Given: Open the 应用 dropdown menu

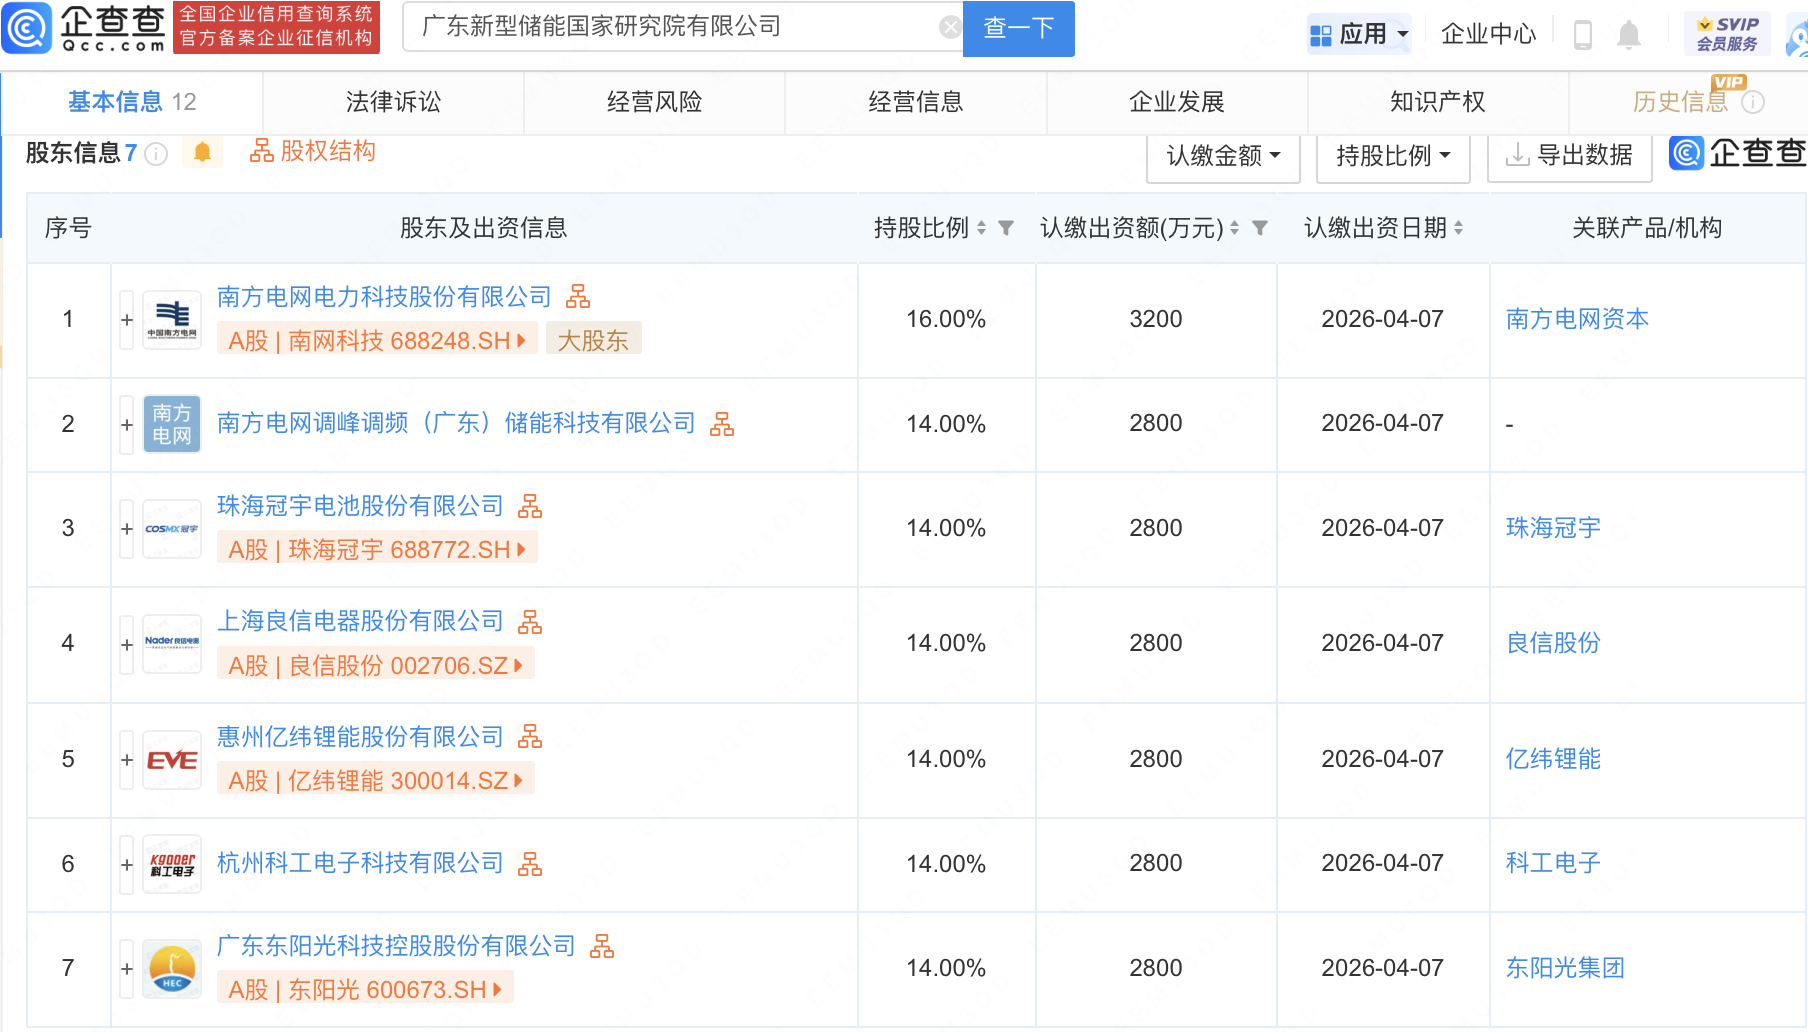Looking at the screenshot, I should (1359, 34).
